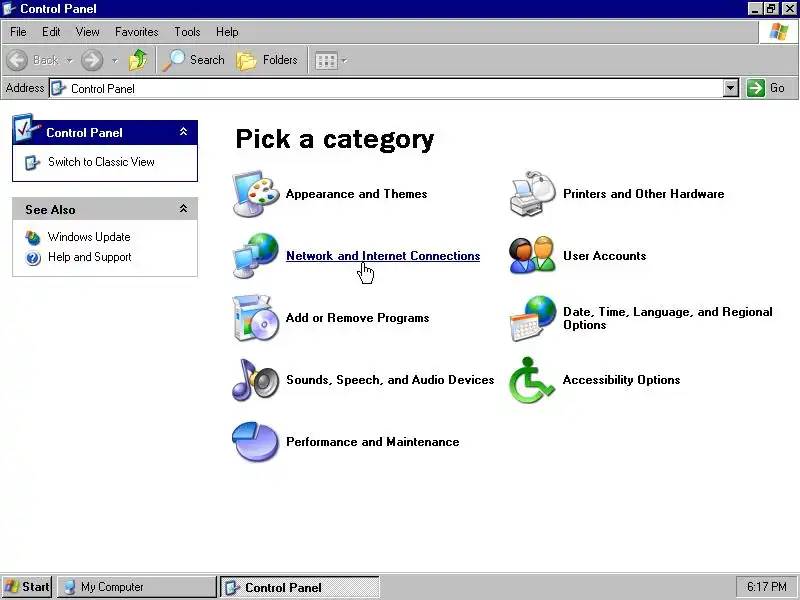Click the green Go arrow button
The width and height of the screenshot is (800, 600).
[x=756, y=88]
